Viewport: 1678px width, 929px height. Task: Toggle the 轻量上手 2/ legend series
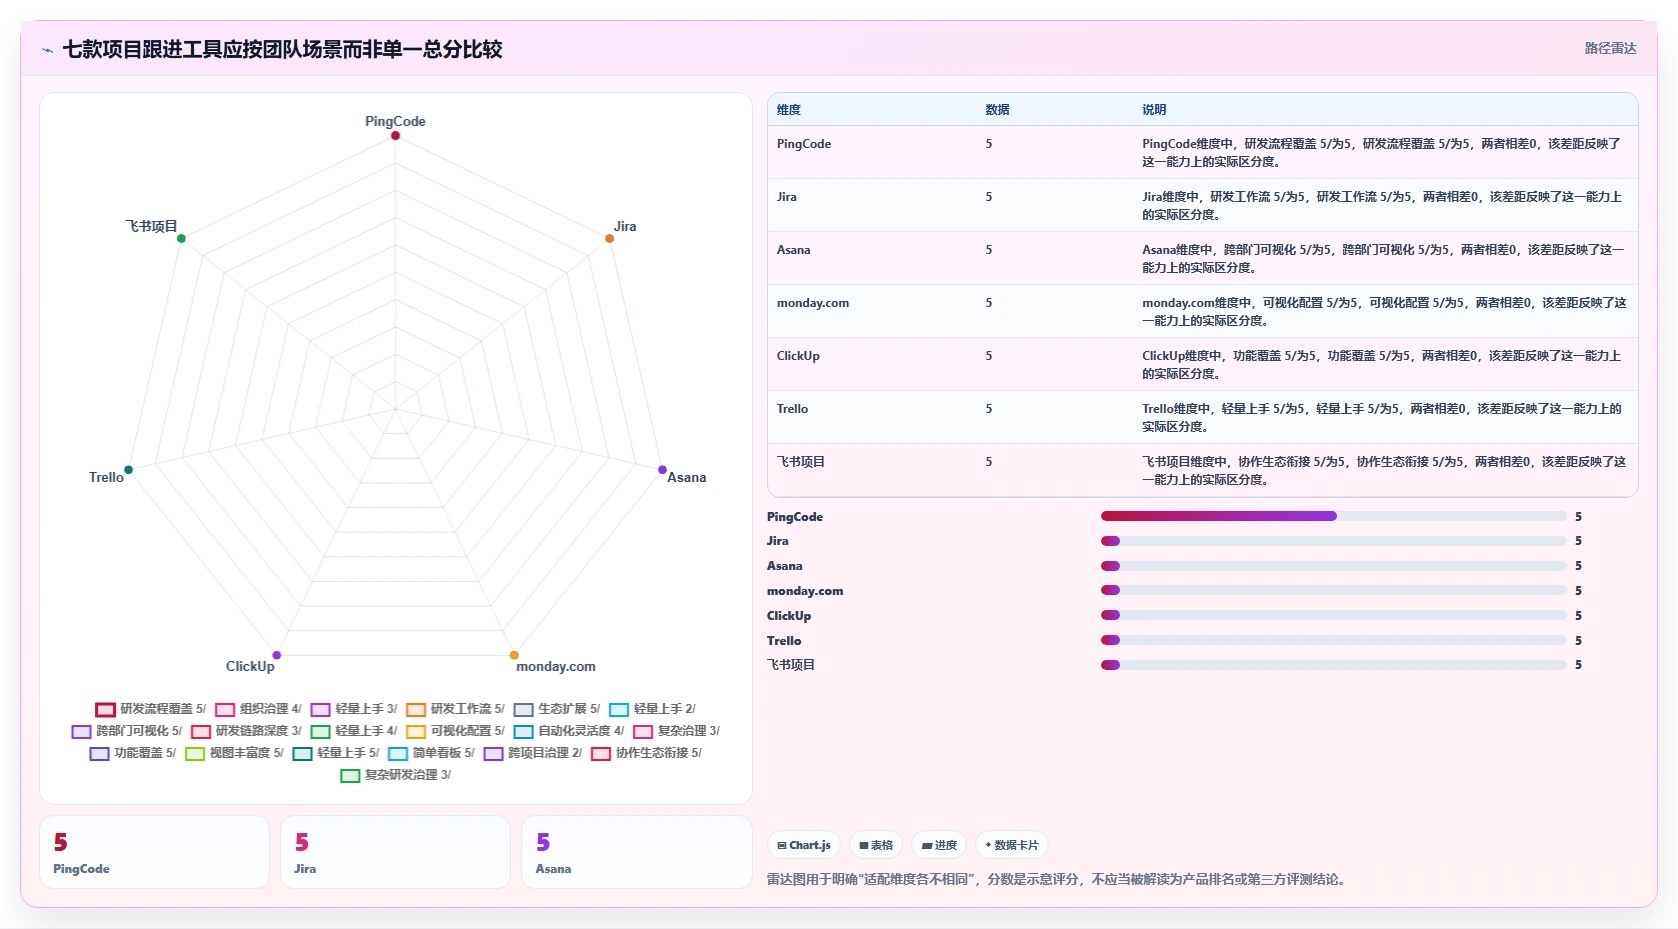coord(652,709)
